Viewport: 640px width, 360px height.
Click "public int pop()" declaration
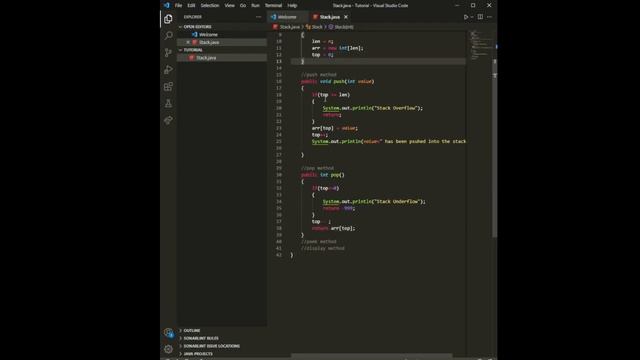[322, 175]
